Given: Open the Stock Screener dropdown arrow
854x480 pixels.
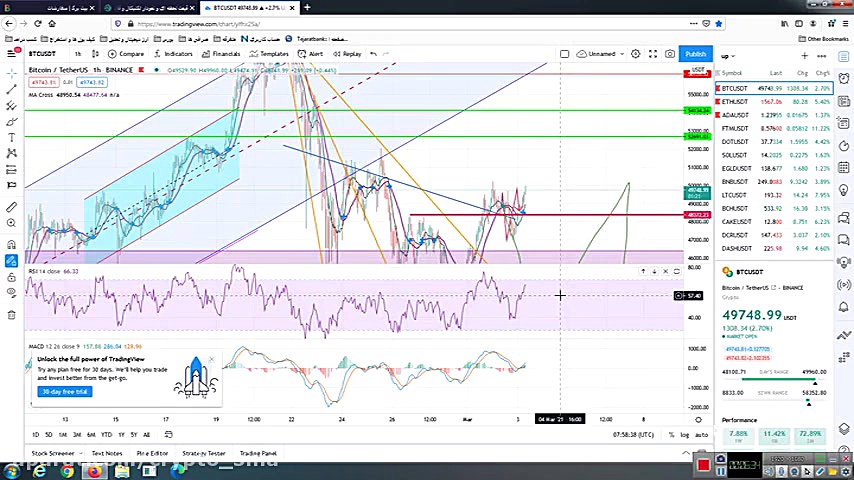Looking at the screenshot, I should pos(81,453).
